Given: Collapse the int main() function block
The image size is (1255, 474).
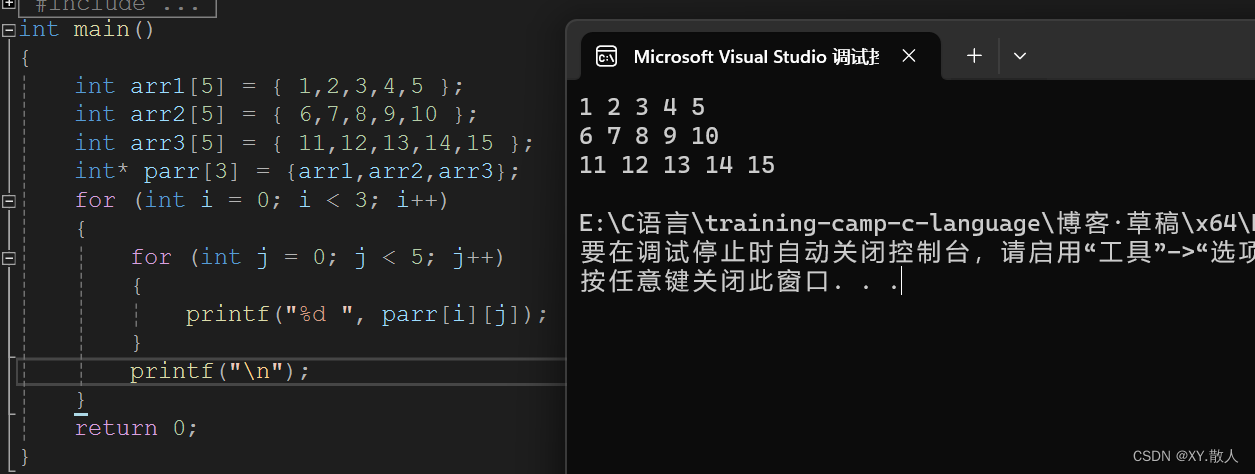Looking at the screenshot, I should click(8, 30).
